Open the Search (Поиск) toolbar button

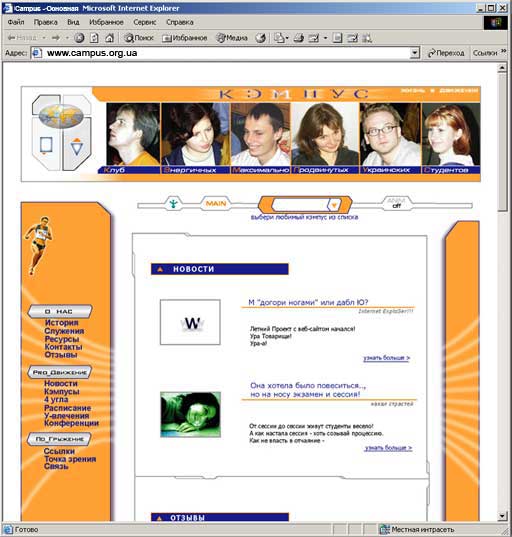[138, 38]
